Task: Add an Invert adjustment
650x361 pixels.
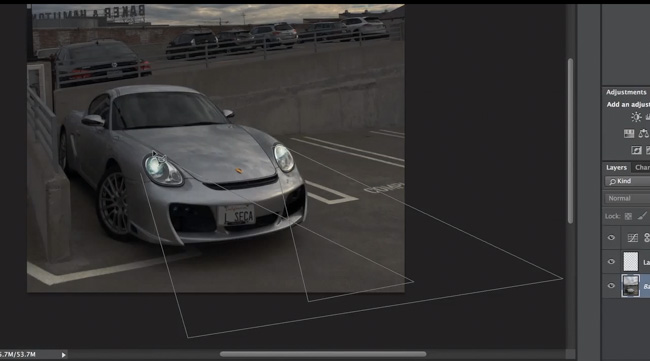Action: coord(636,150)
